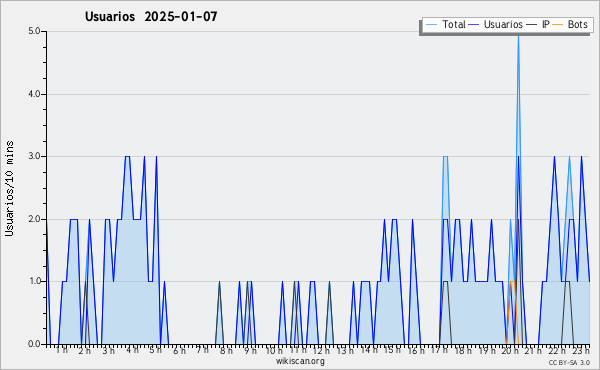Click the '1 h' x-axis label

coord(62,350)
